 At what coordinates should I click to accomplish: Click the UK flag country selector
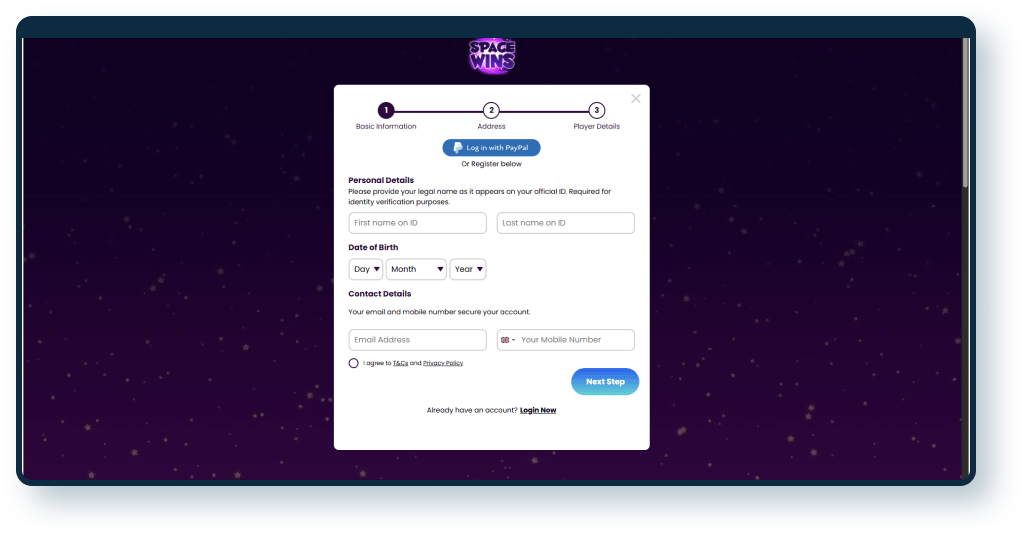(507, 340)
